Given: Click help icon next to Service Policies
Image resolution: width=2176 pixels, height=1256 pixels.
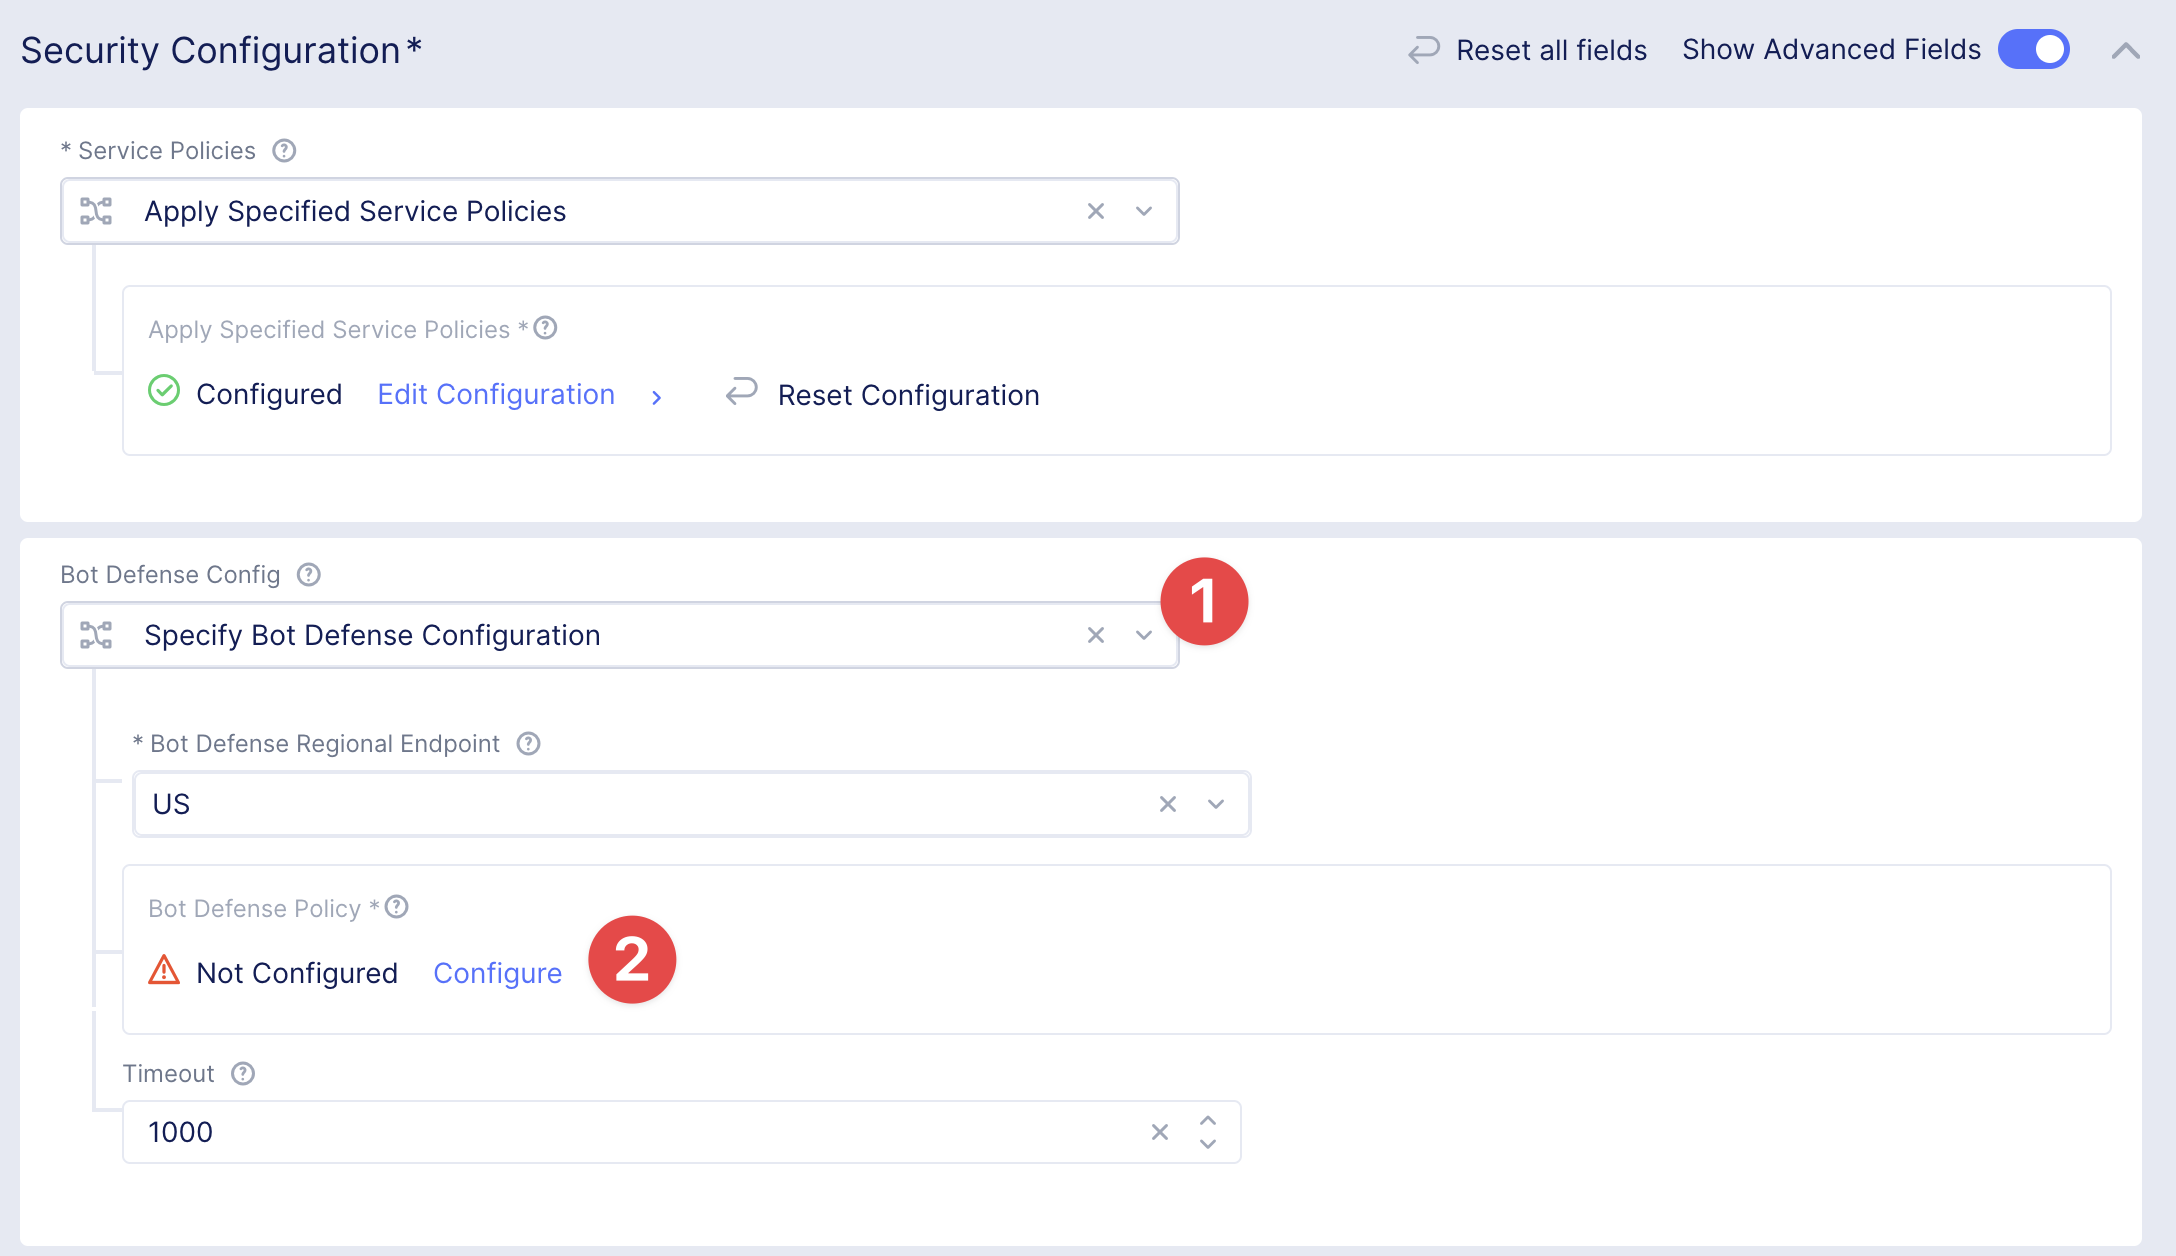Looking at the screenshot, I should point(284,150).
